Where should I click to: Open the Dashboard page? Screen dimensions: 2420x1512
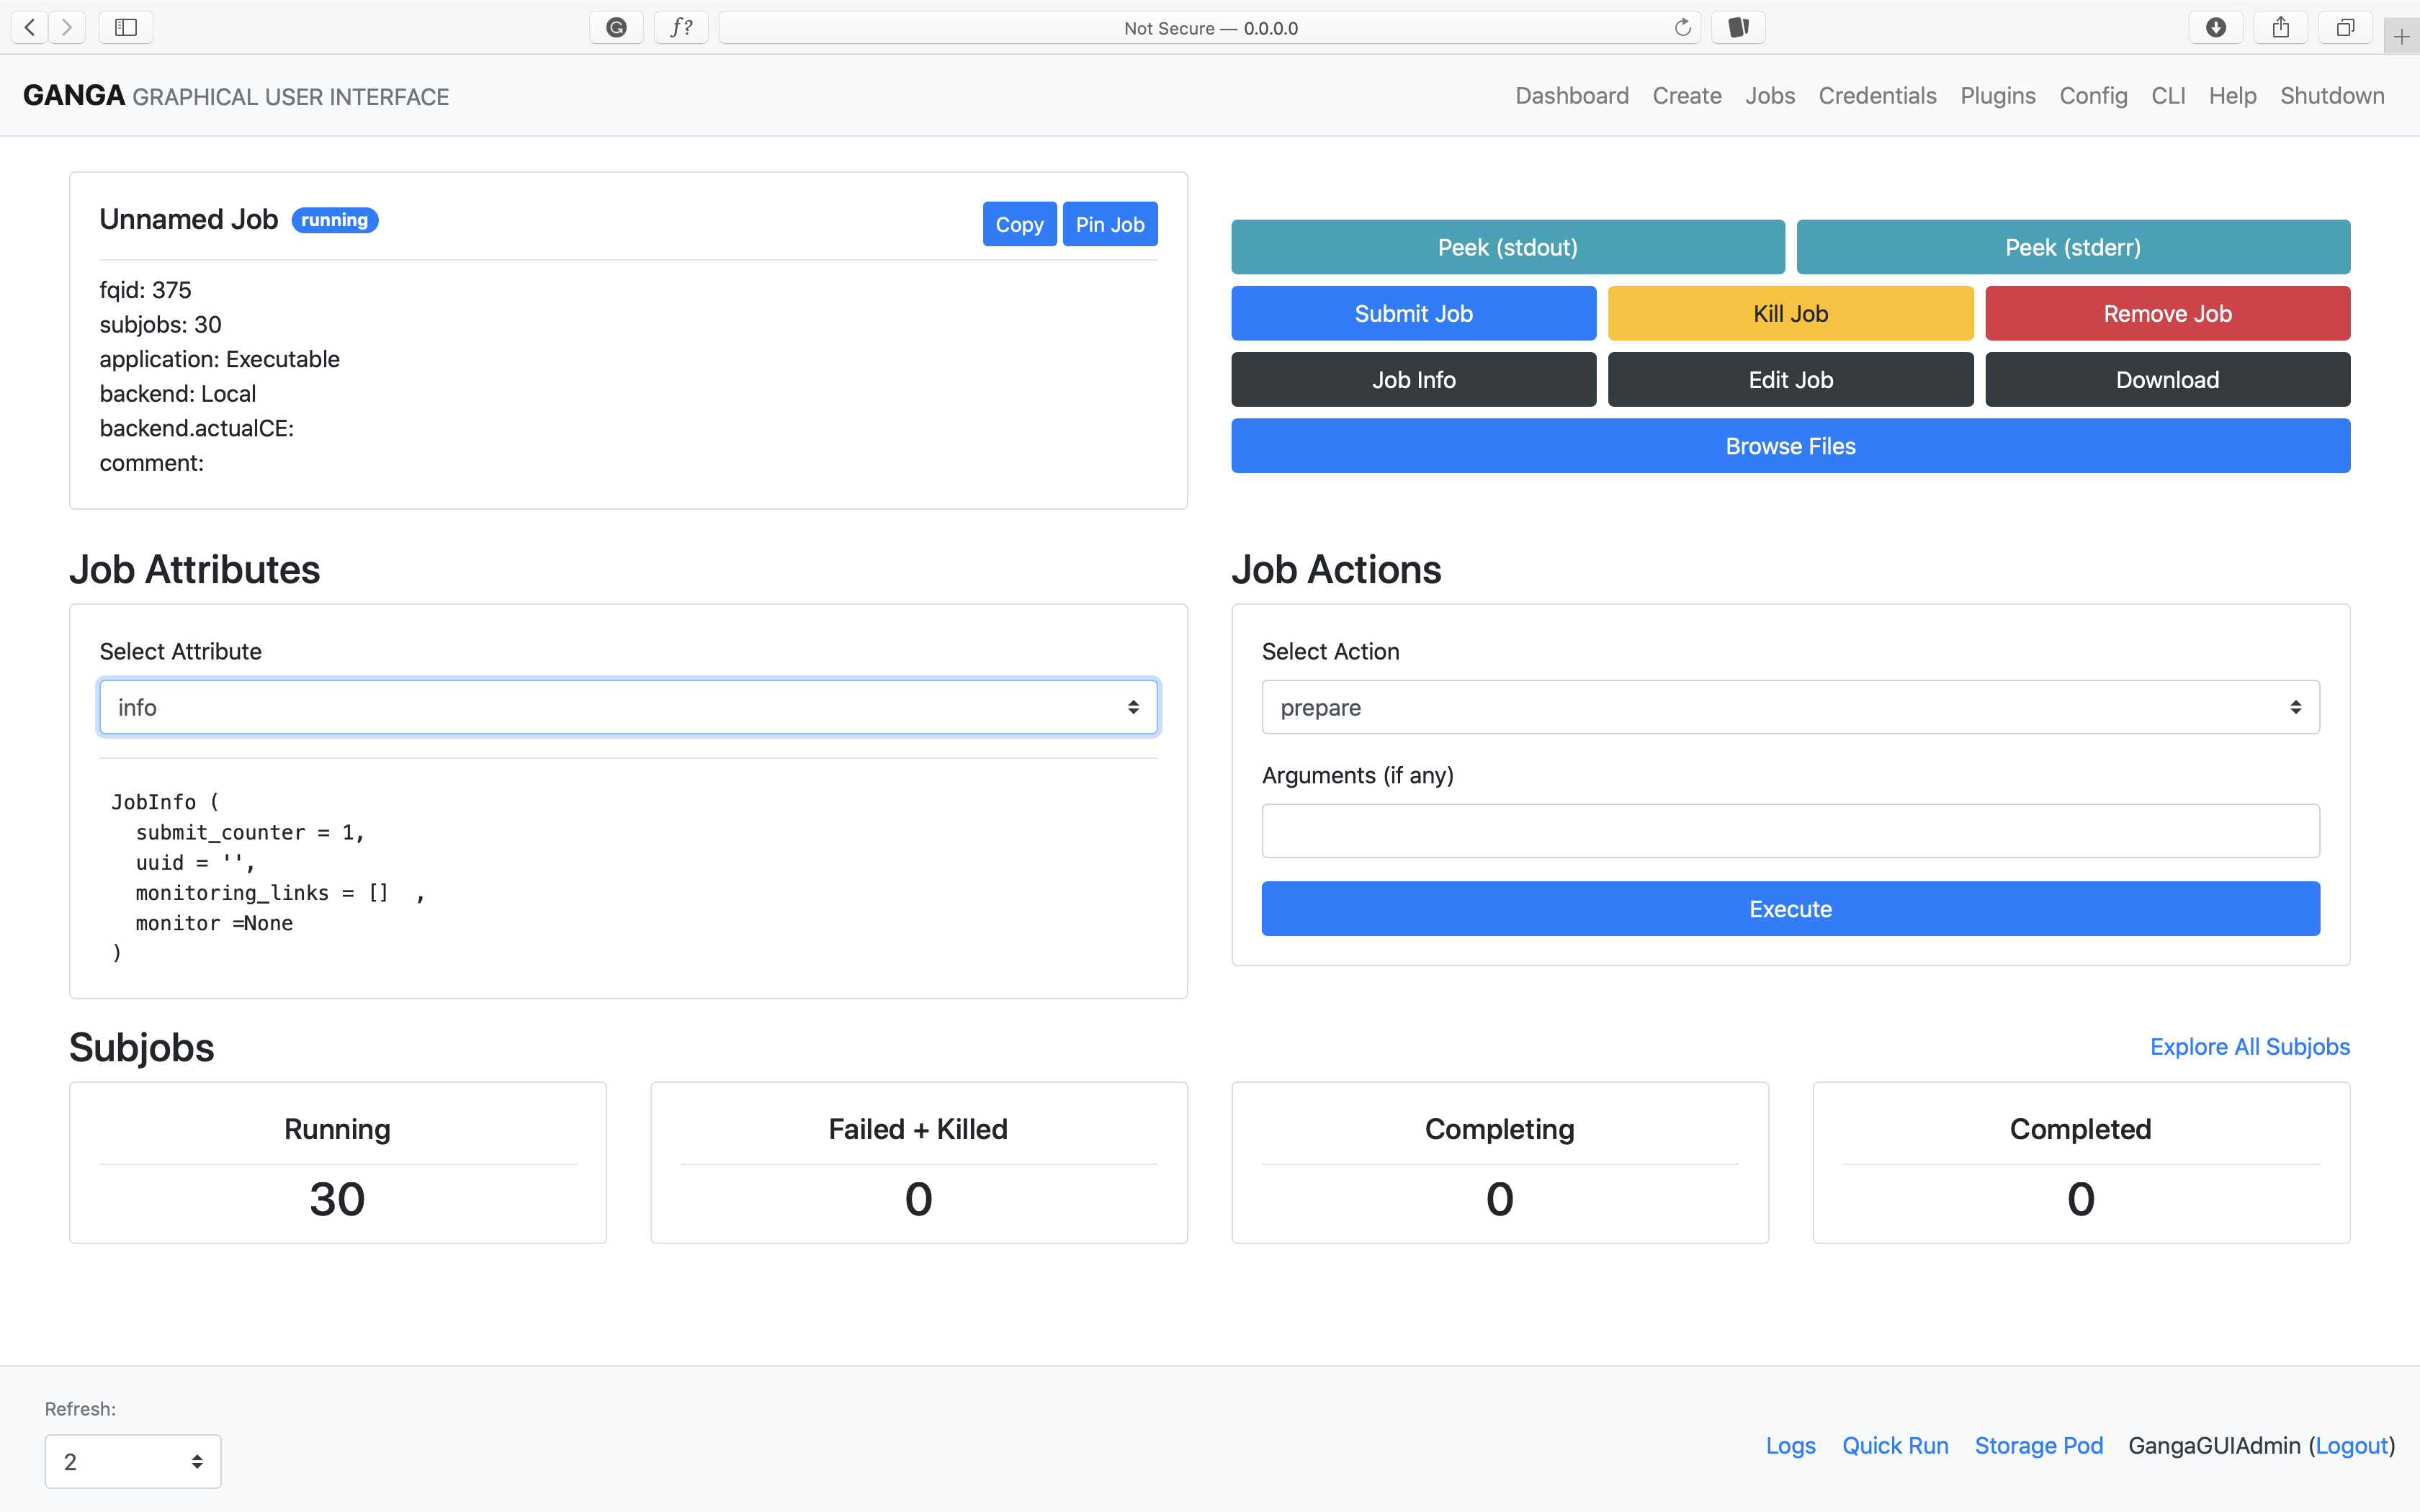tap(1572, 96)
